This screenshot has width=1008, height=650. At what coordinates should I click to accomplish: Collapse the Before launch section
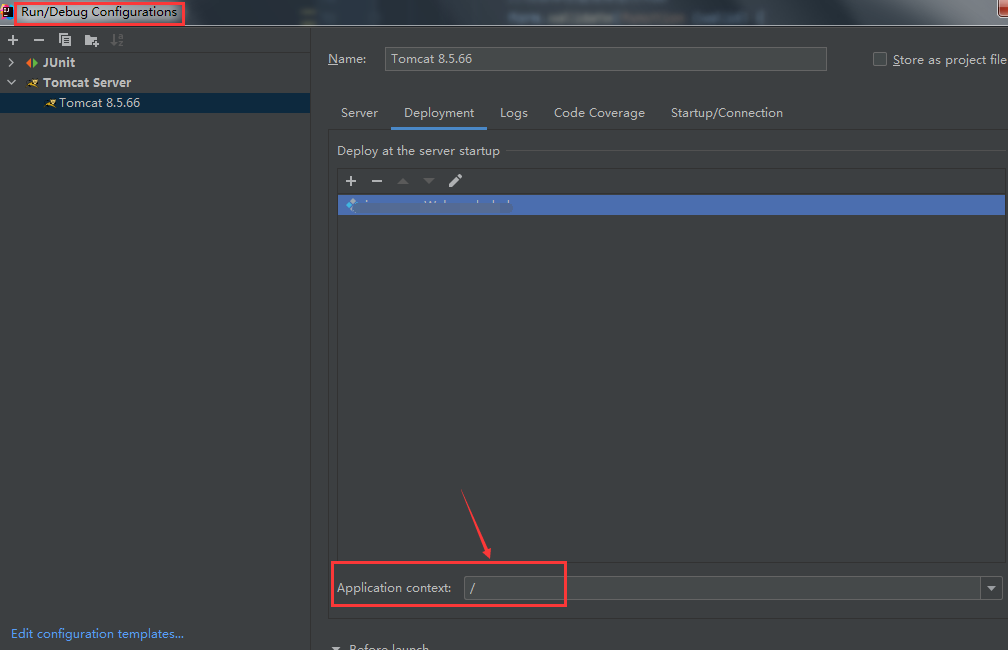(x=336, y=647)
